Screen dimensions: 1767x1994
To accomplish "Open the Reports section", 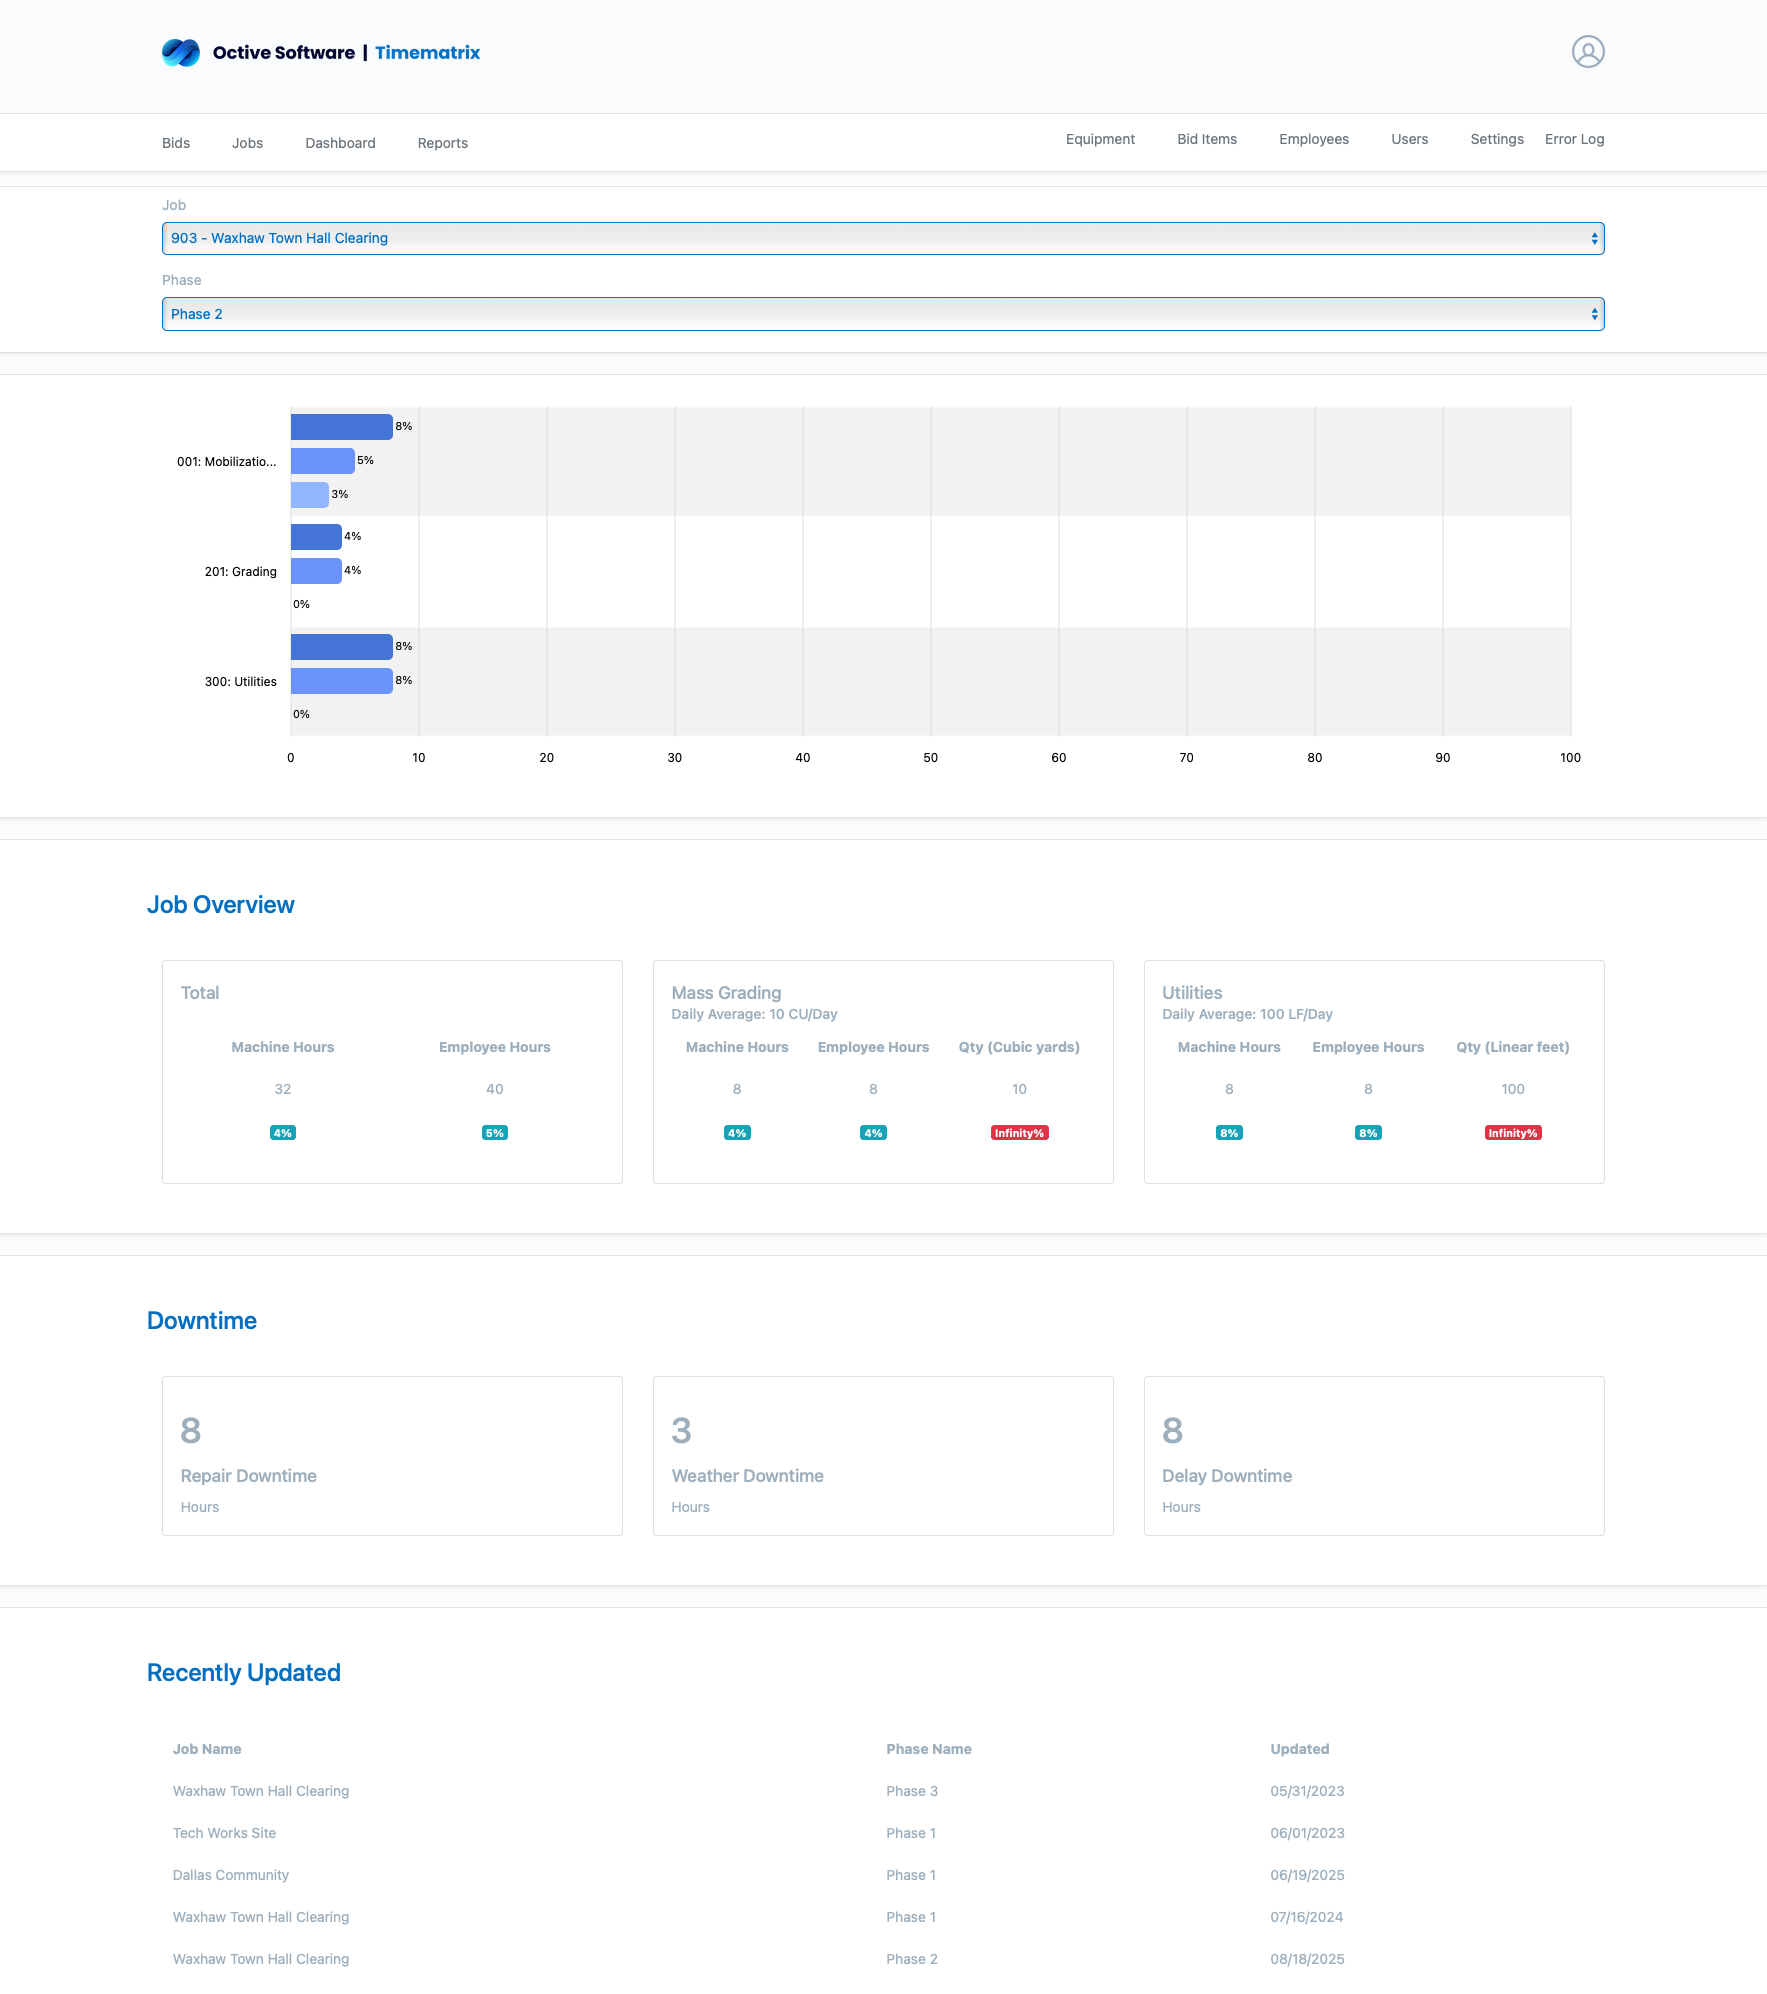I will pos(442,143).
